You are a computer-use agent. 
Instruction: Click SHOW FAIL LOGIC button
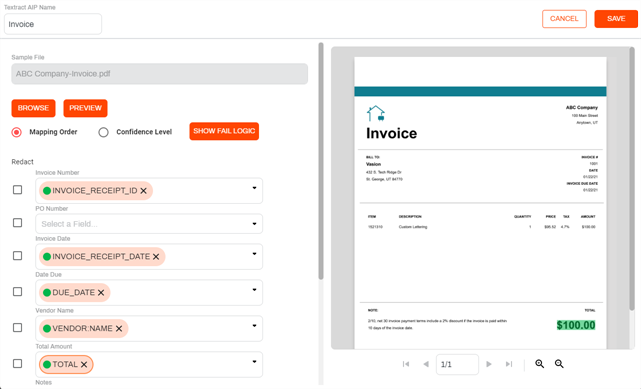[x=224, y=131]
